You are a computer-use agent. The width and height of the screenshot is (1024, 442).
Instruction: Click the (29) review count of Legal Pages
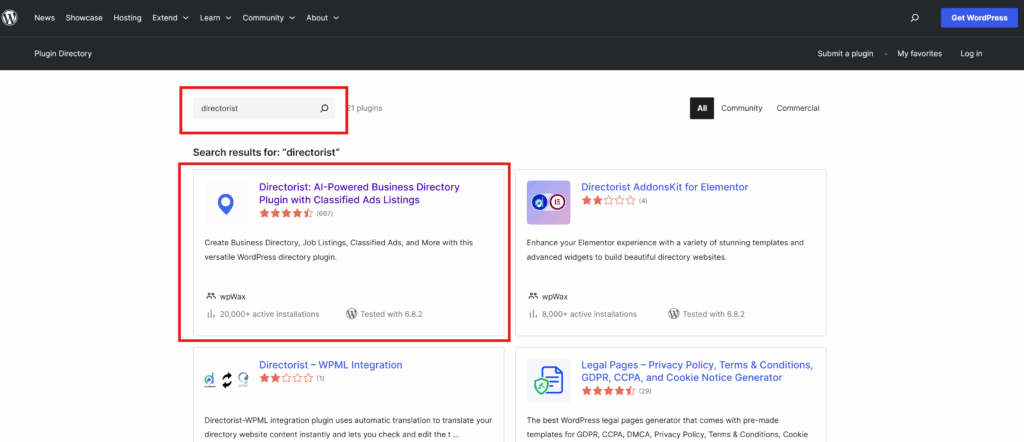pos(645,391)
